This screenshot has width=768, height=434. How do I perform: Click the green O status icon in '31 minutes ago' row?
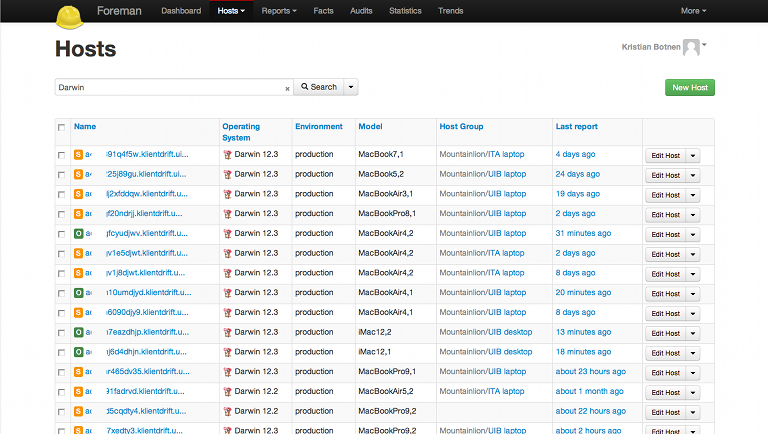pyautogui.click(x=78, y=234)
